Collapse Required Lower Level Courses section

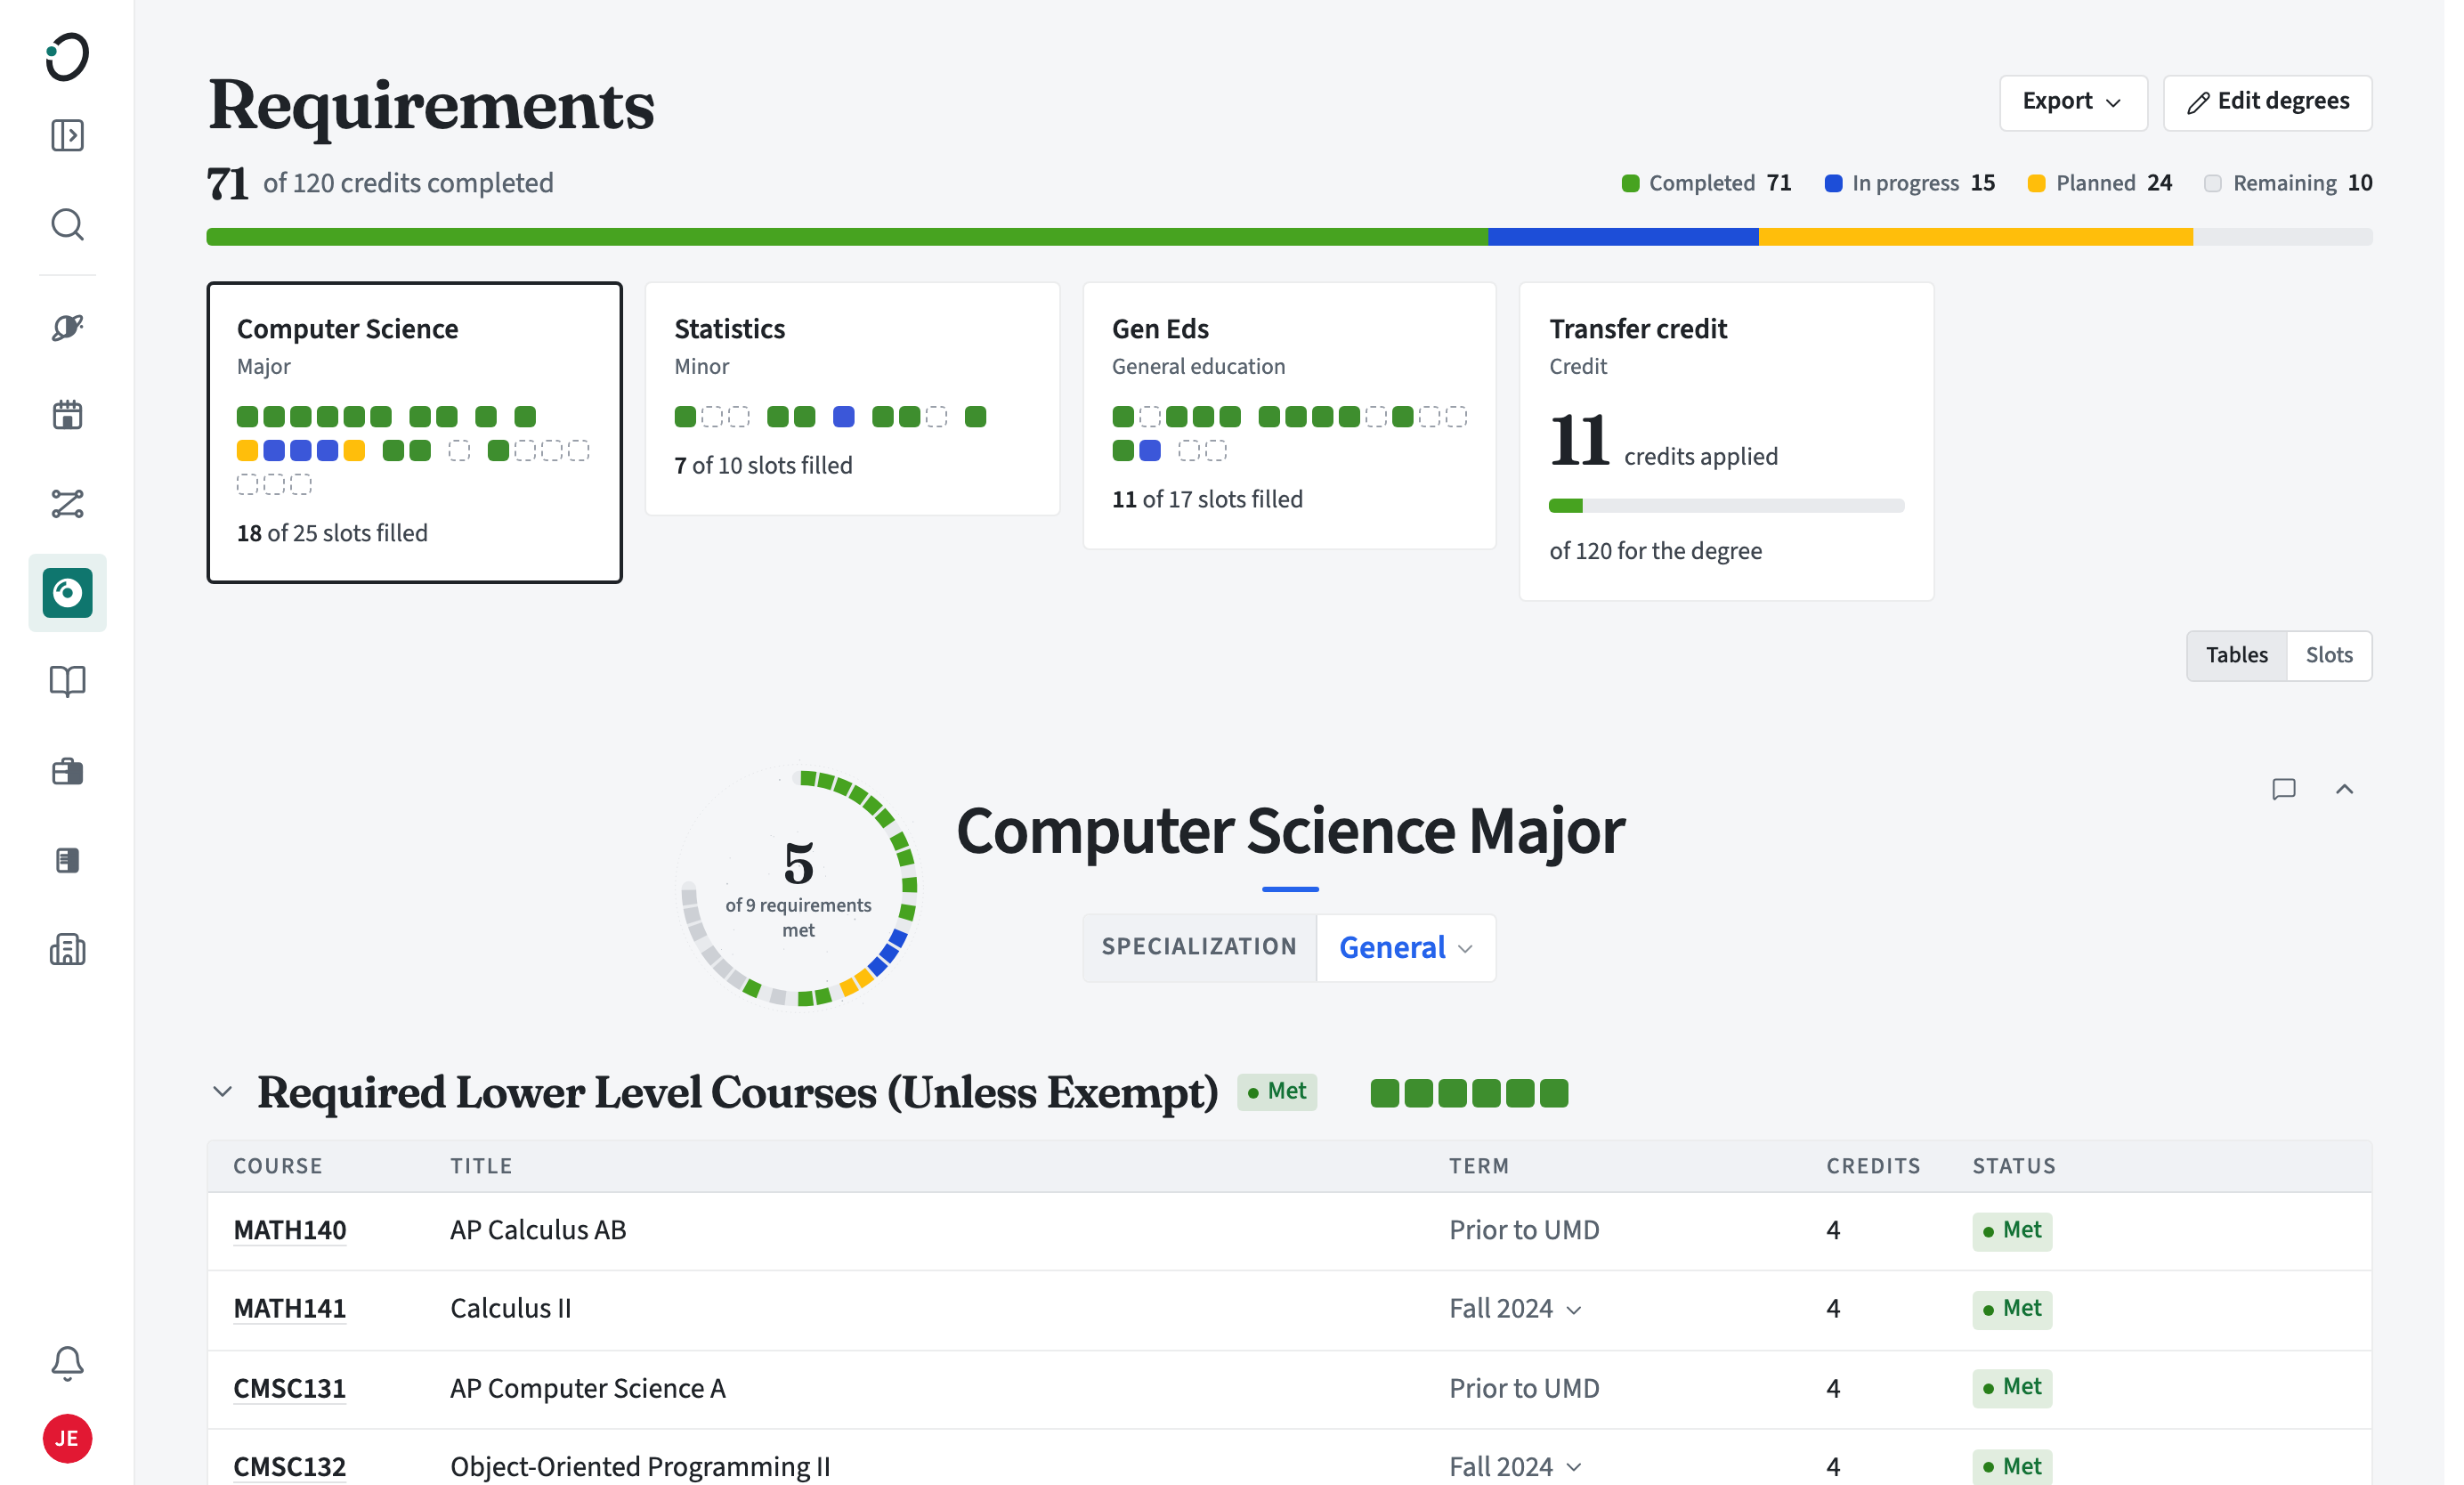point(222,1091)
